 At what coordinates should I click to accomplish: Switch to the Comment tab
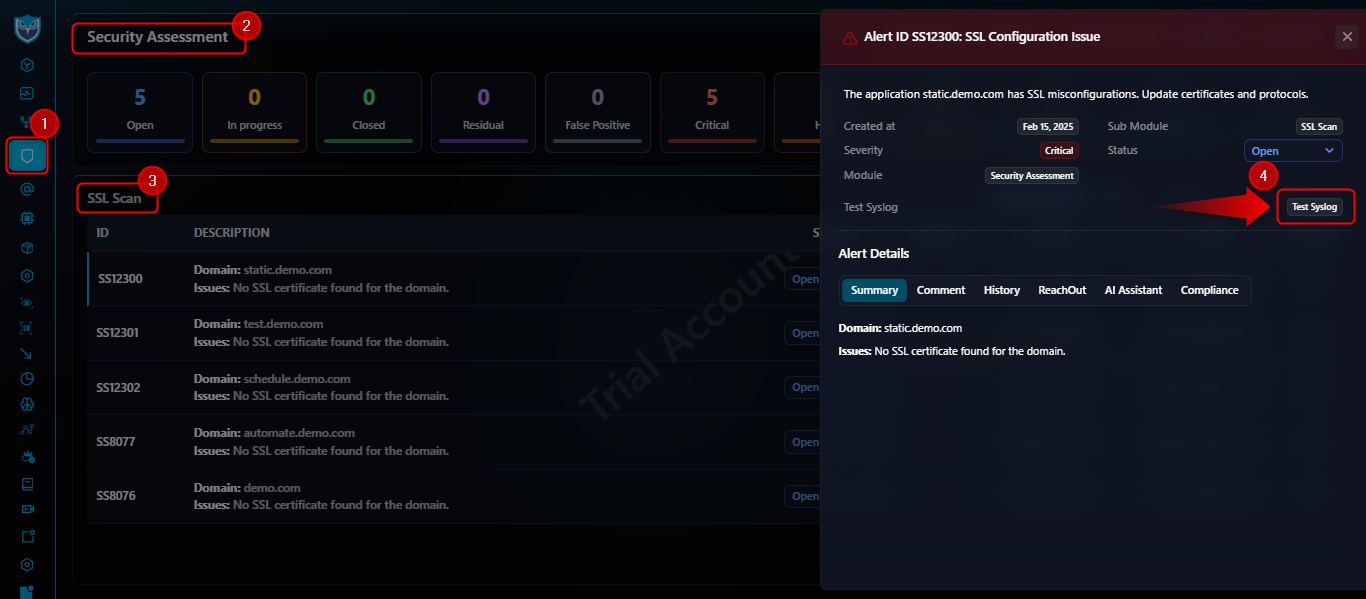coord(941,290)
